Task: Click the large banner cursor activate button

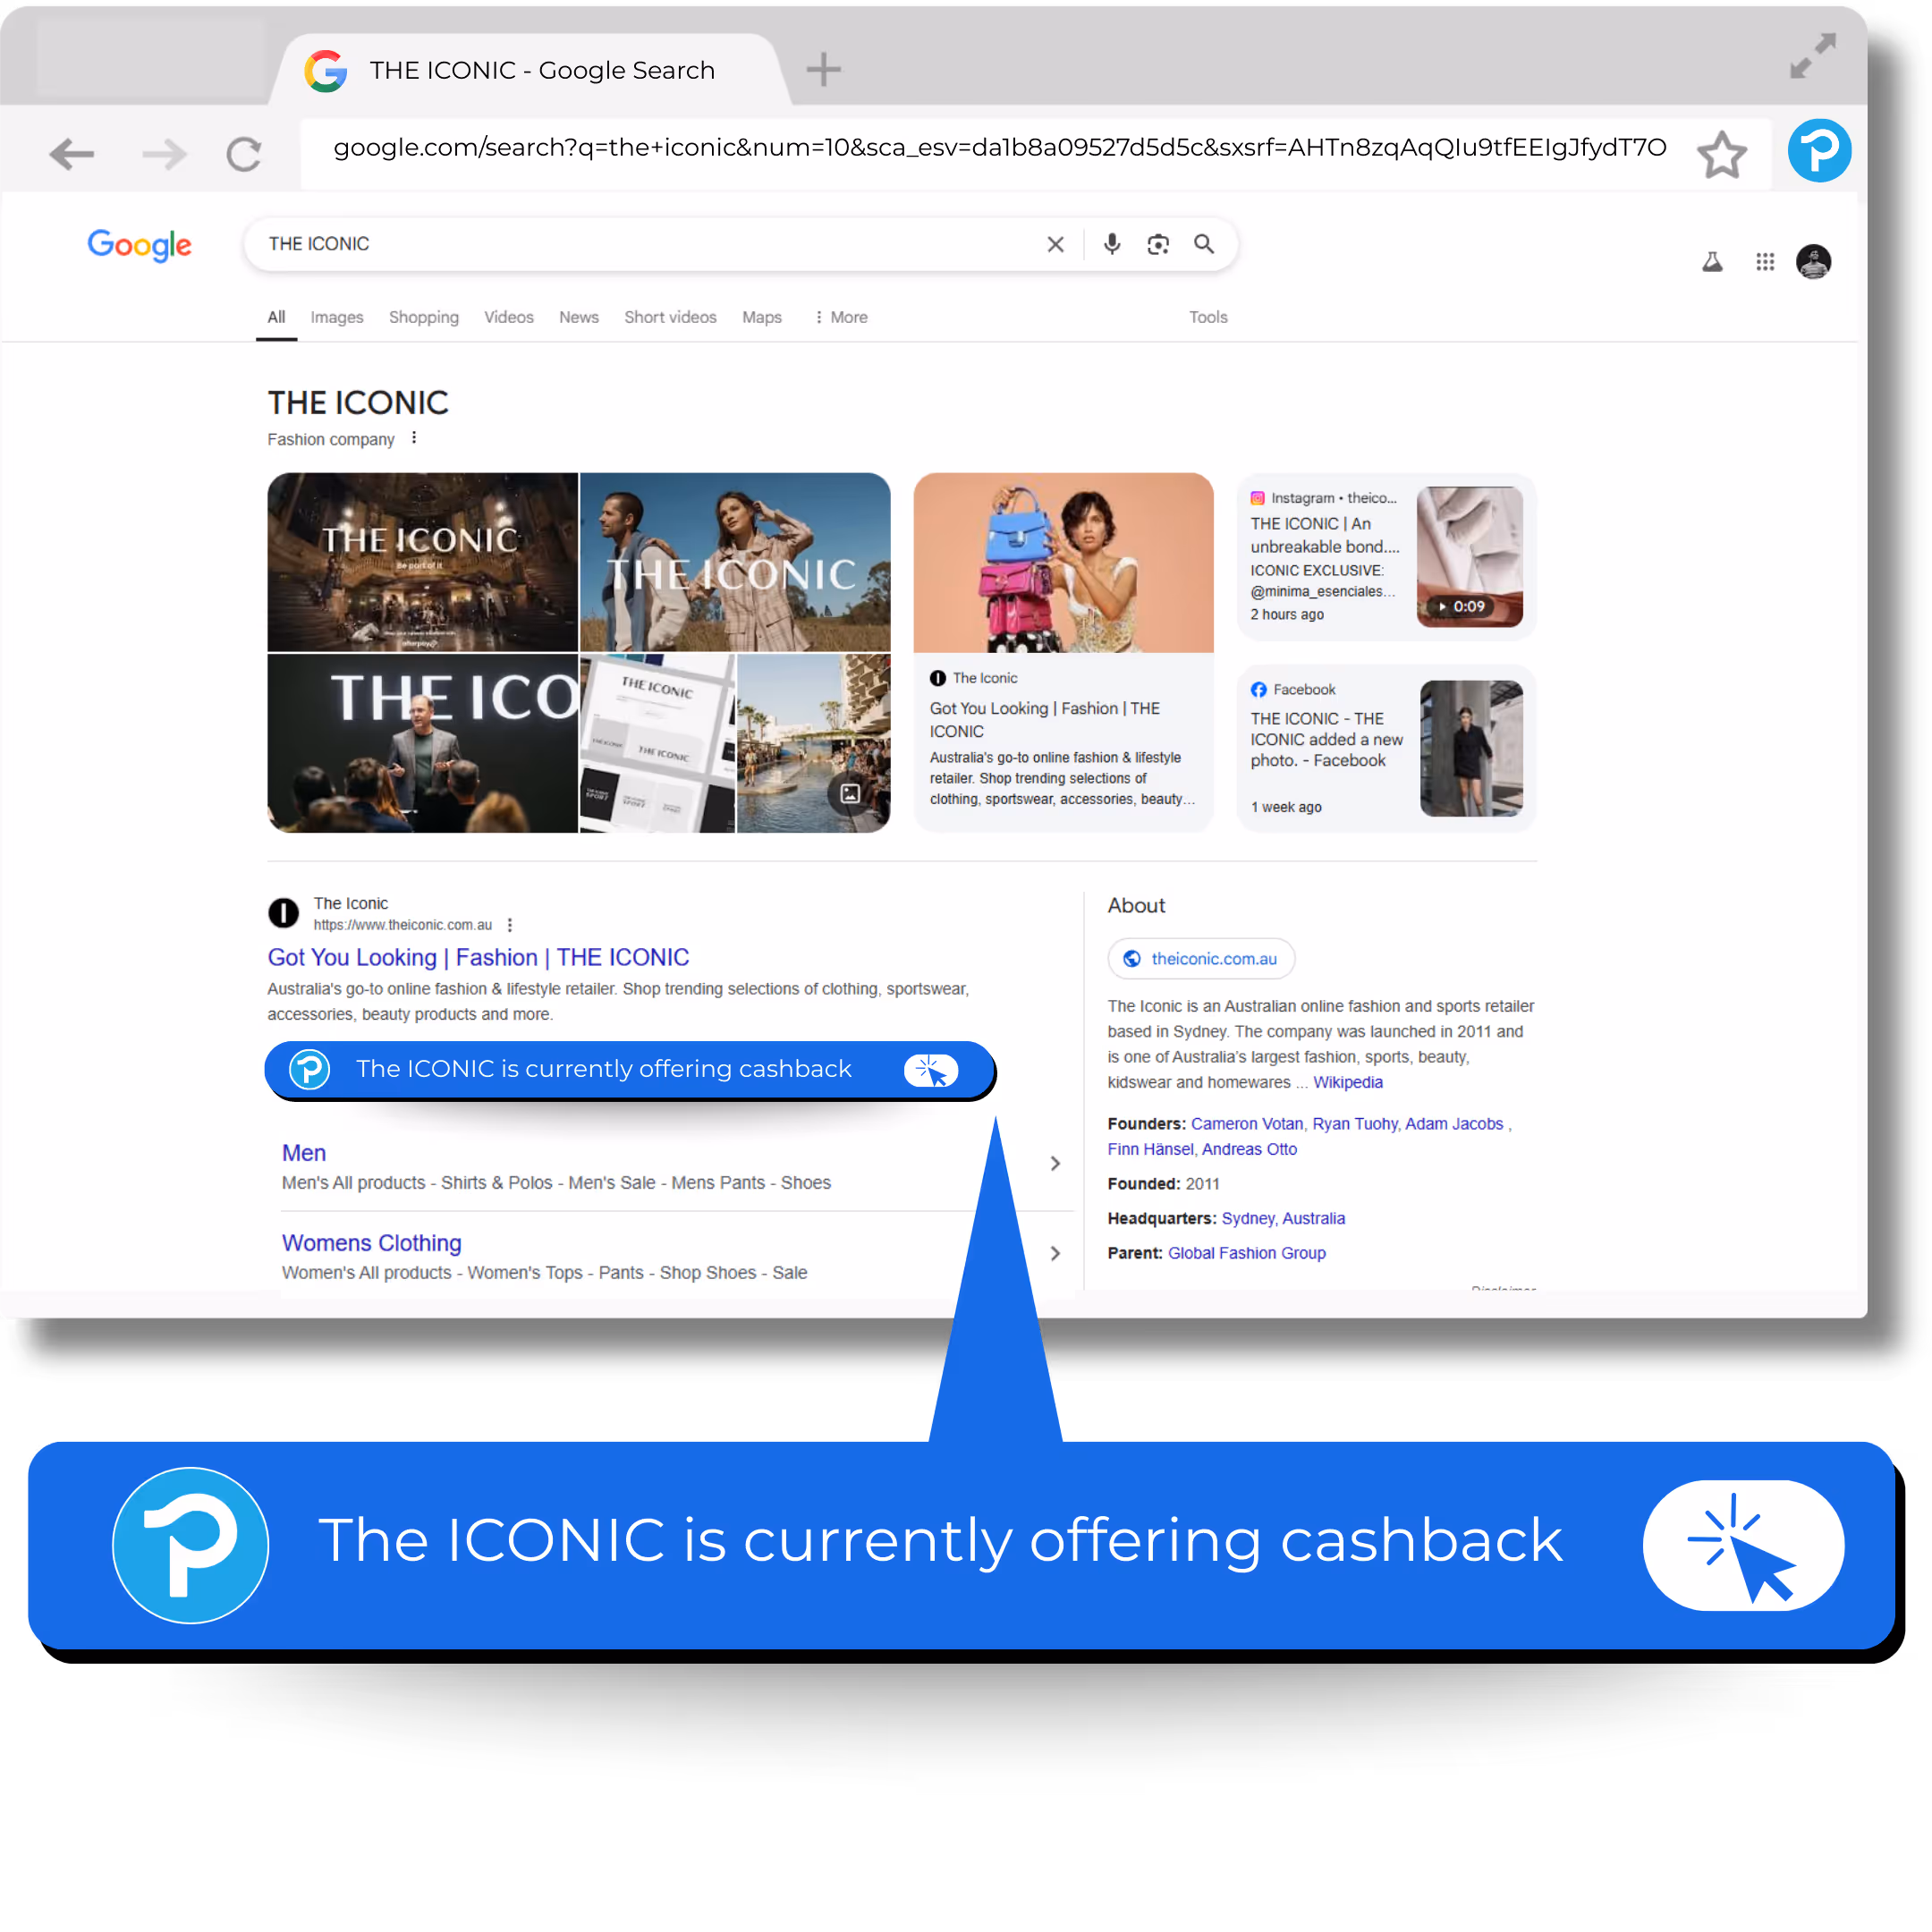Action: click(1743, 1545)
